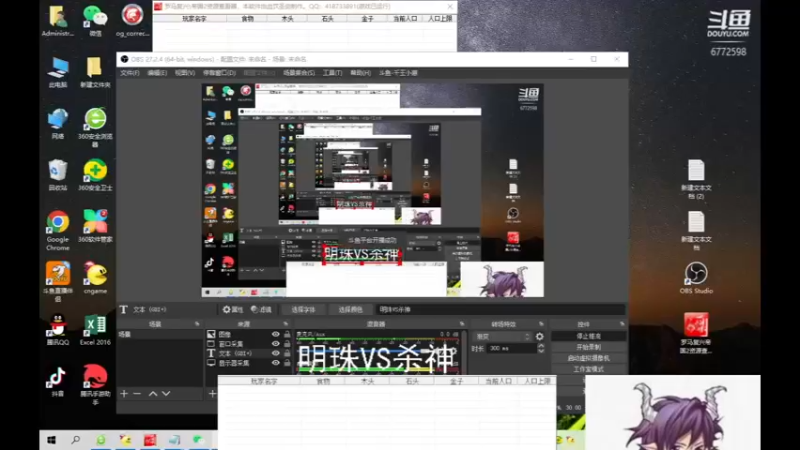Launch the cngame Pac-Man shortcut
Screen dimensions: 800x450
click(x=95, y=278)
